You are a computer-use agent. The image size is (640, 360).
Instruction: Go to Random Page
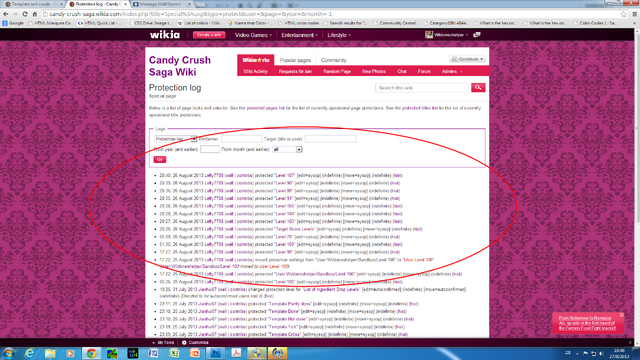337,71
